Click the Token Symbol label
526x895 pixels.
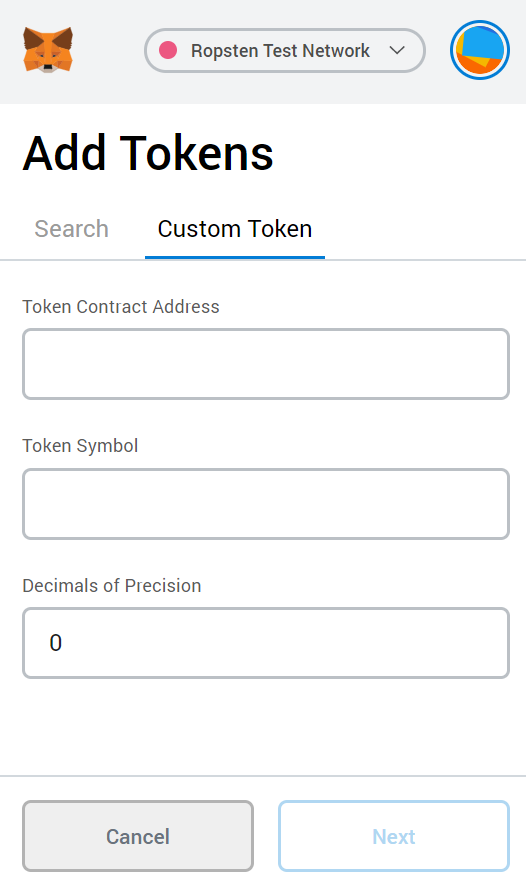[x=80, y=446]
